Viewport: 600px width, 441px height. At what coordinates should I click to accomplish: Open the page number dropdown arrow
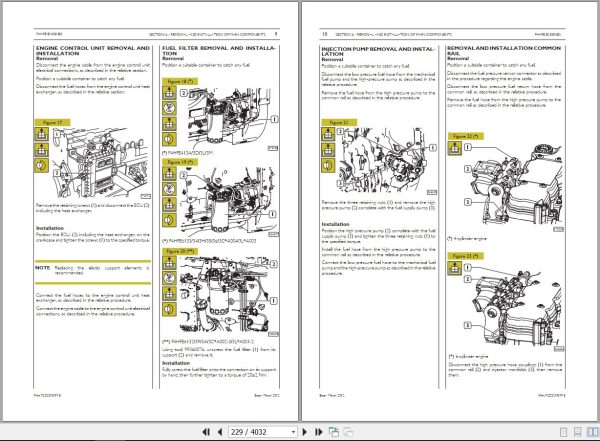click(x=293, y=432)
